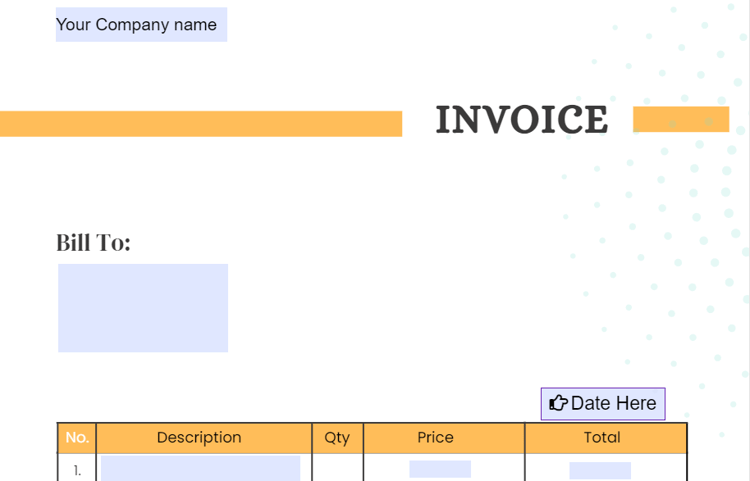Click the Qty column header

[x=337, y=437]
